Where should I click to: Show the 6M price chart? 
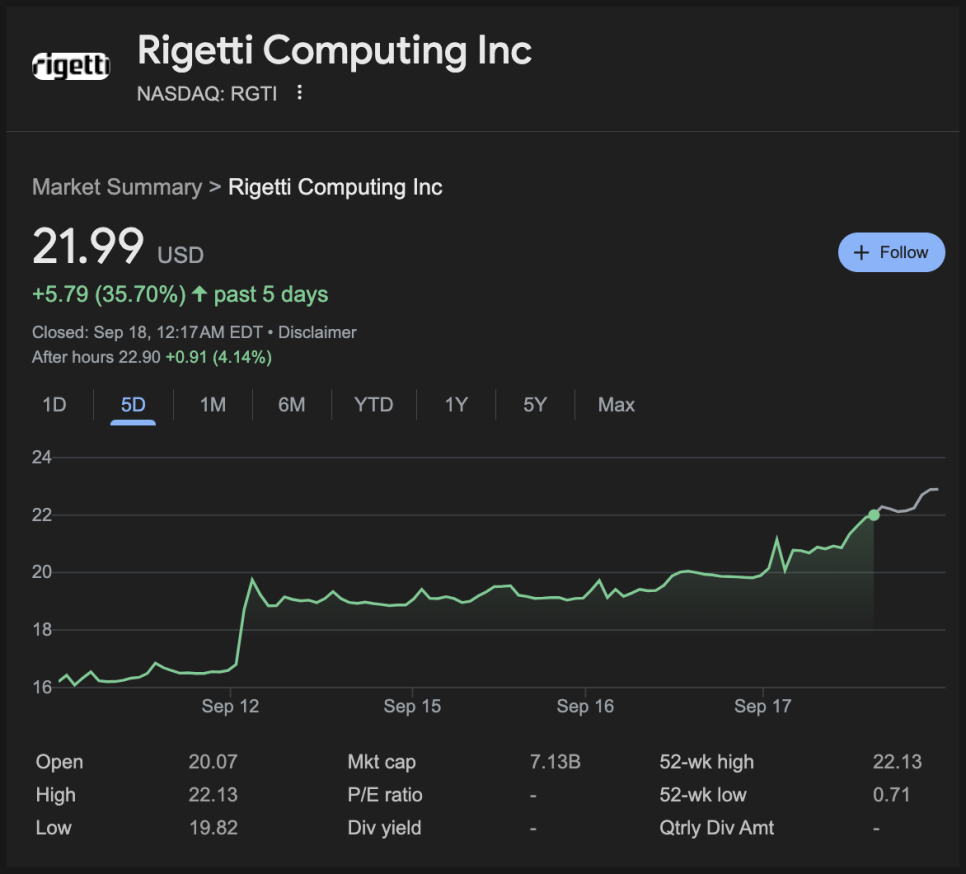click(x=291, y=405)
